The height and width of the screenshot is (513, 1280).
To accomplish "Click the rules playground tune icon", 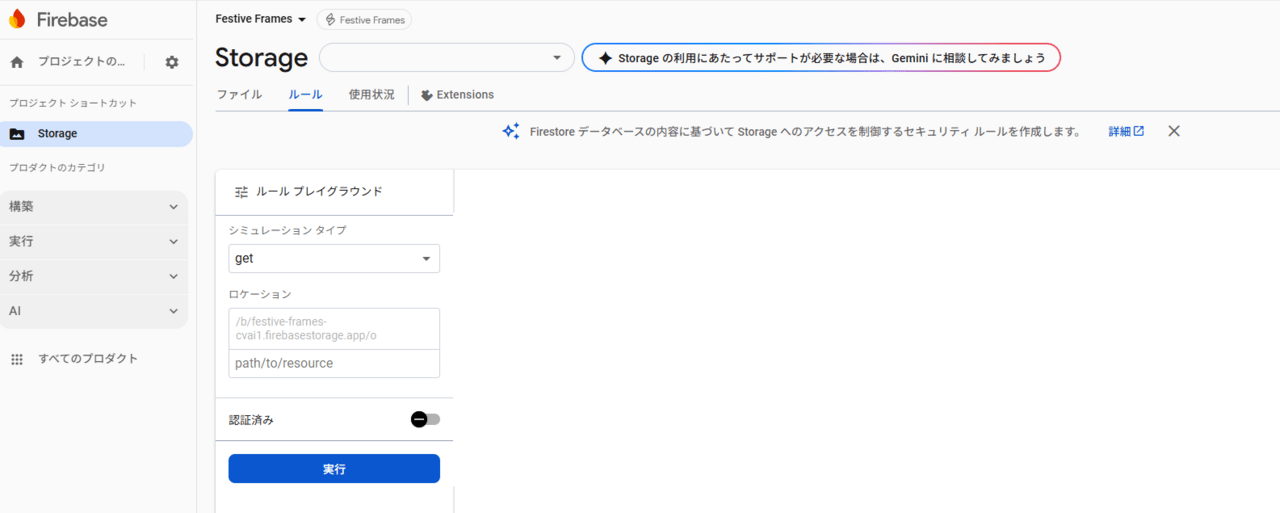I will (x=241, y=192).
